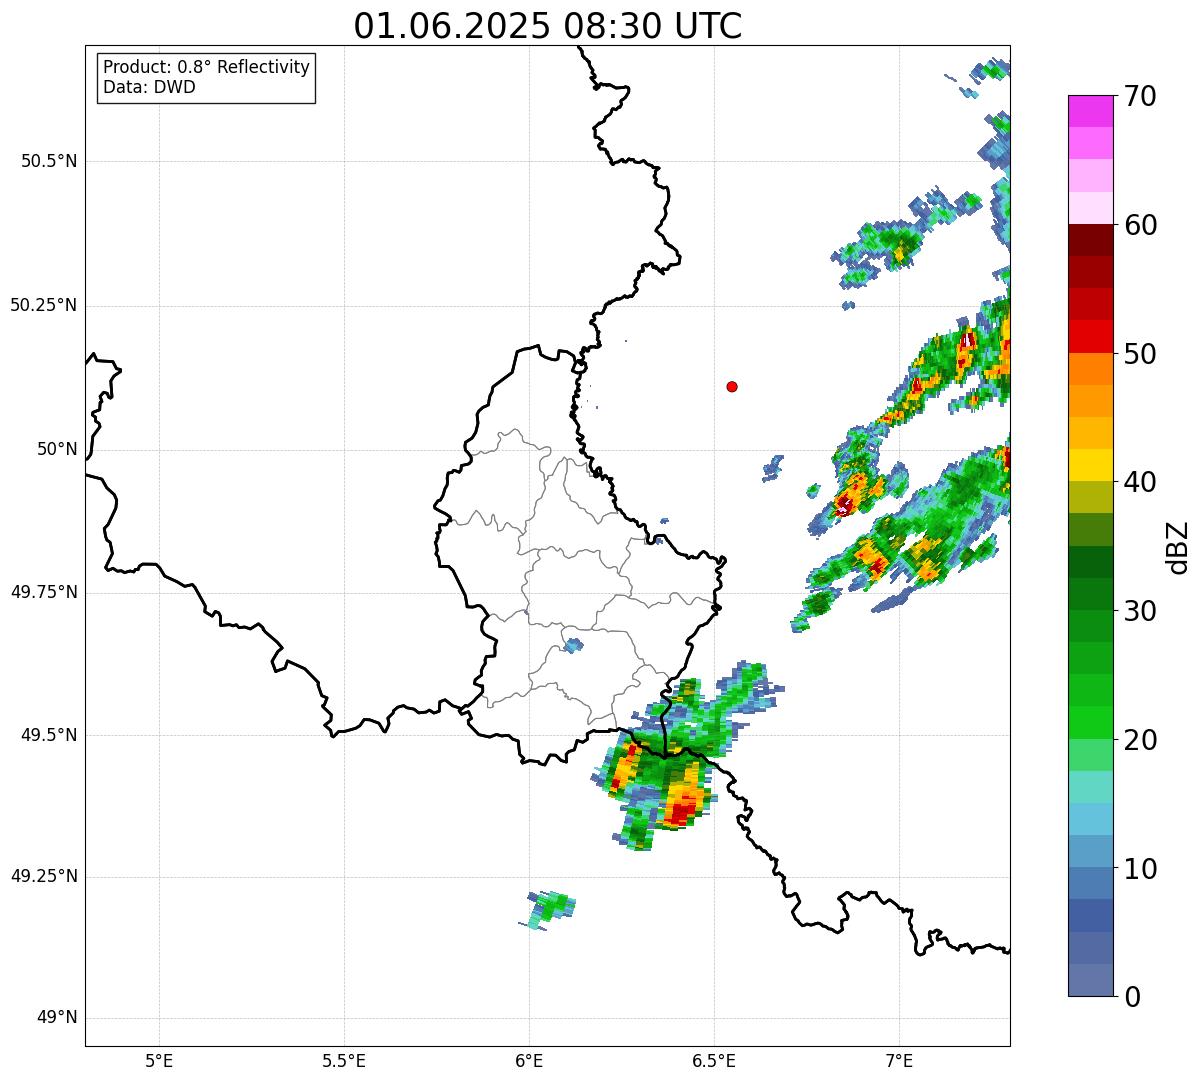Viewport: 1202px width, 1081px height.
Task: Click the 5°E longitude label
Action: 159,1061
